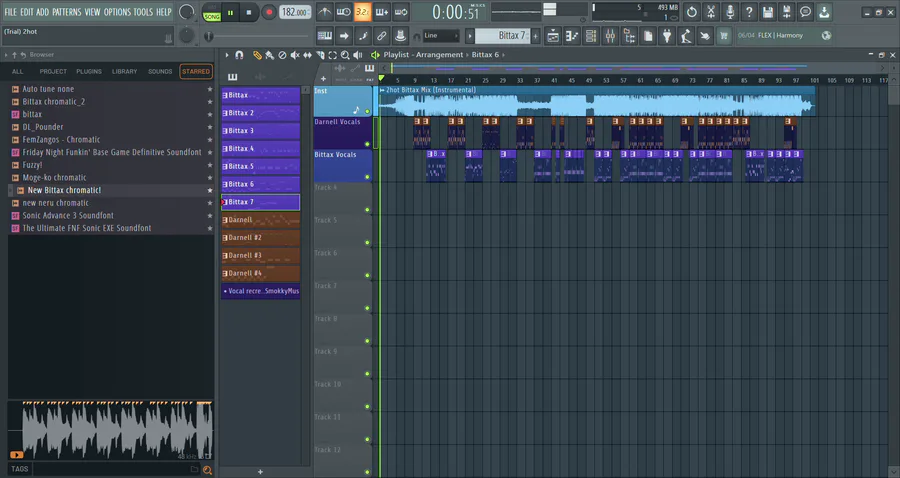This screenshot has width=900, height=478.
Task: Pause playback with the pause button
Action: (x=230, y=13)
